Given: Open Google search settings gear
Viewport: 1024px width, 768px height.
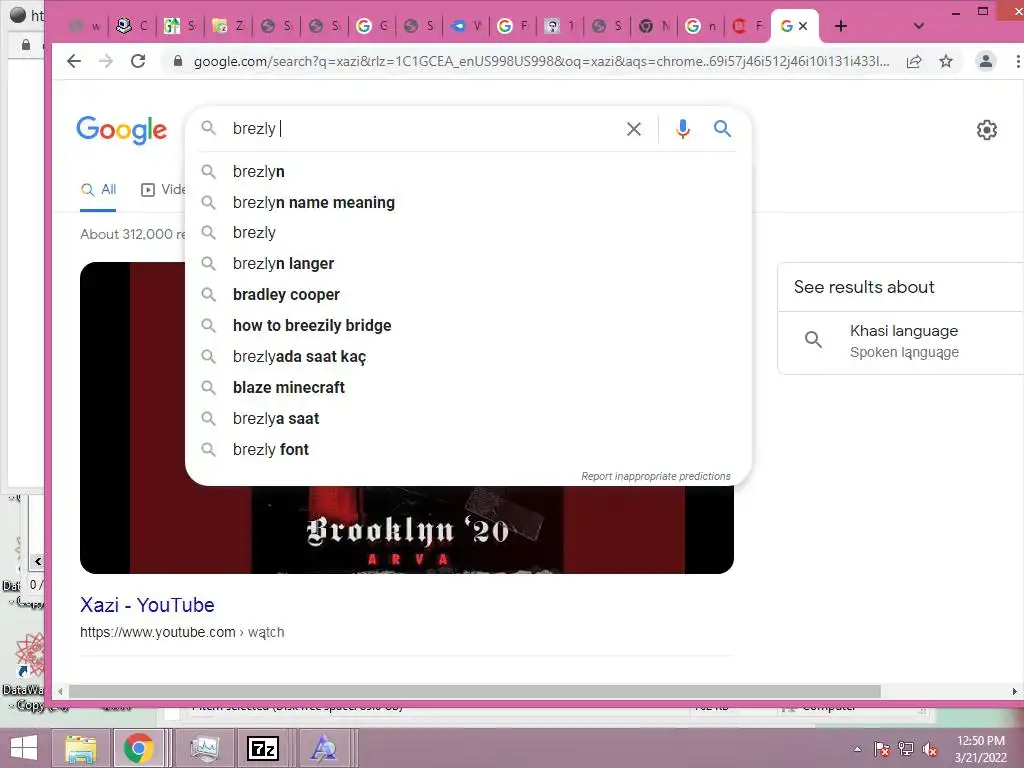Looking at the screenshot, I should (987, 130).
